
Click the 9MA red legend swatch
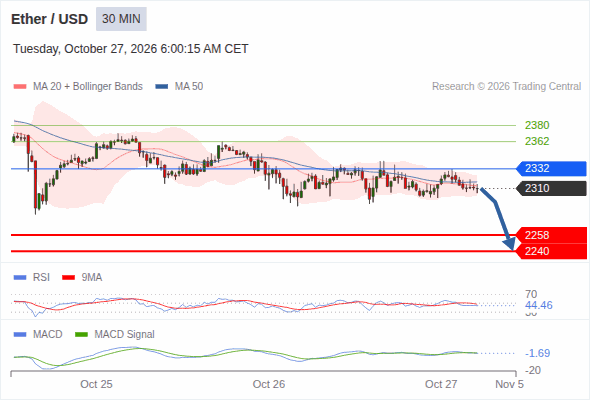[x=68, y=278]
